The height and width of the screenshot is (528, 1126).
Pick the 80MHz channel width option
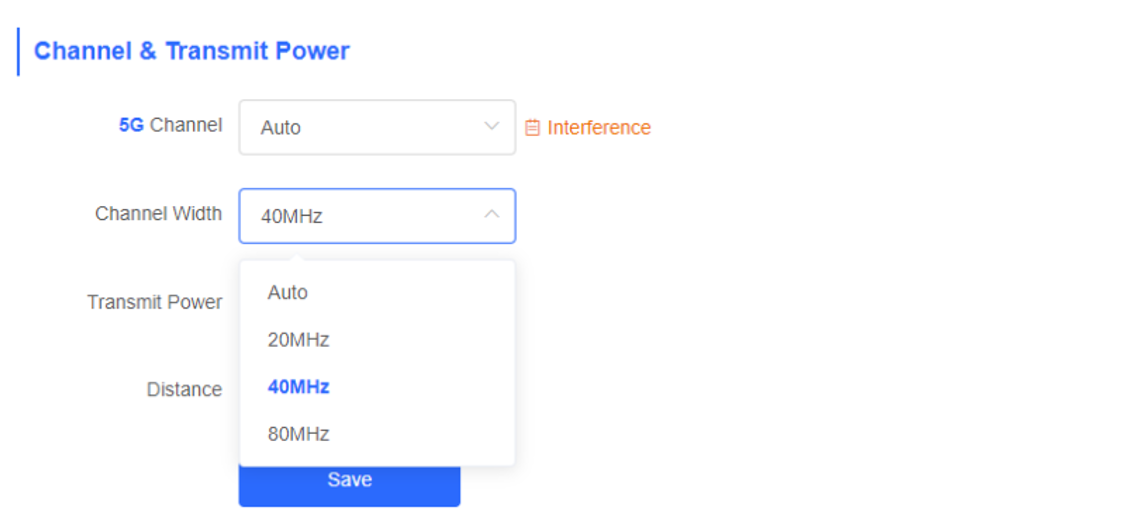pyautogui.click(x=377, y=435)
